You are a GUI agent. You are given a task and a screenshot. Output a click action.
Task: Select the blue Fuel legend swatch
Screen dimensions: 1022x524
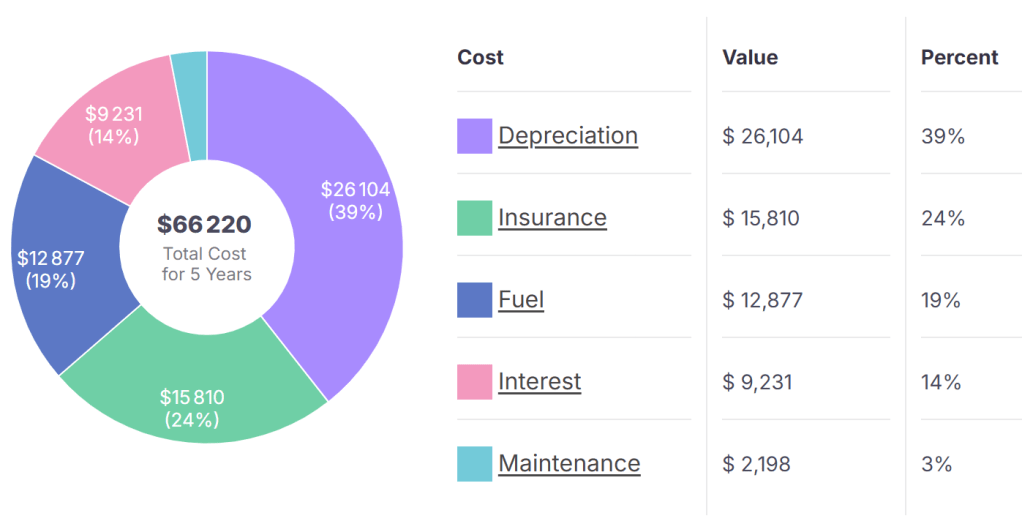[x=474, y=300]
